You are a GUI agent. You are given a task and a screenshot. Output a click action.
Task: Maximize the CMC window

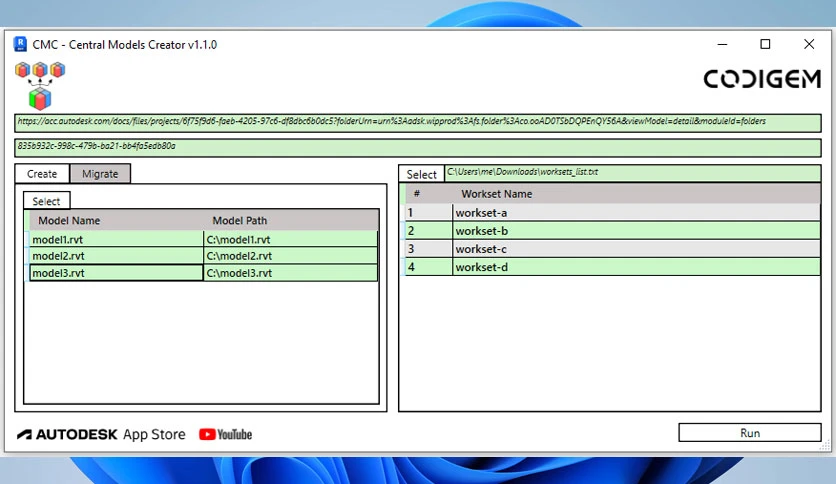point(765,44)
